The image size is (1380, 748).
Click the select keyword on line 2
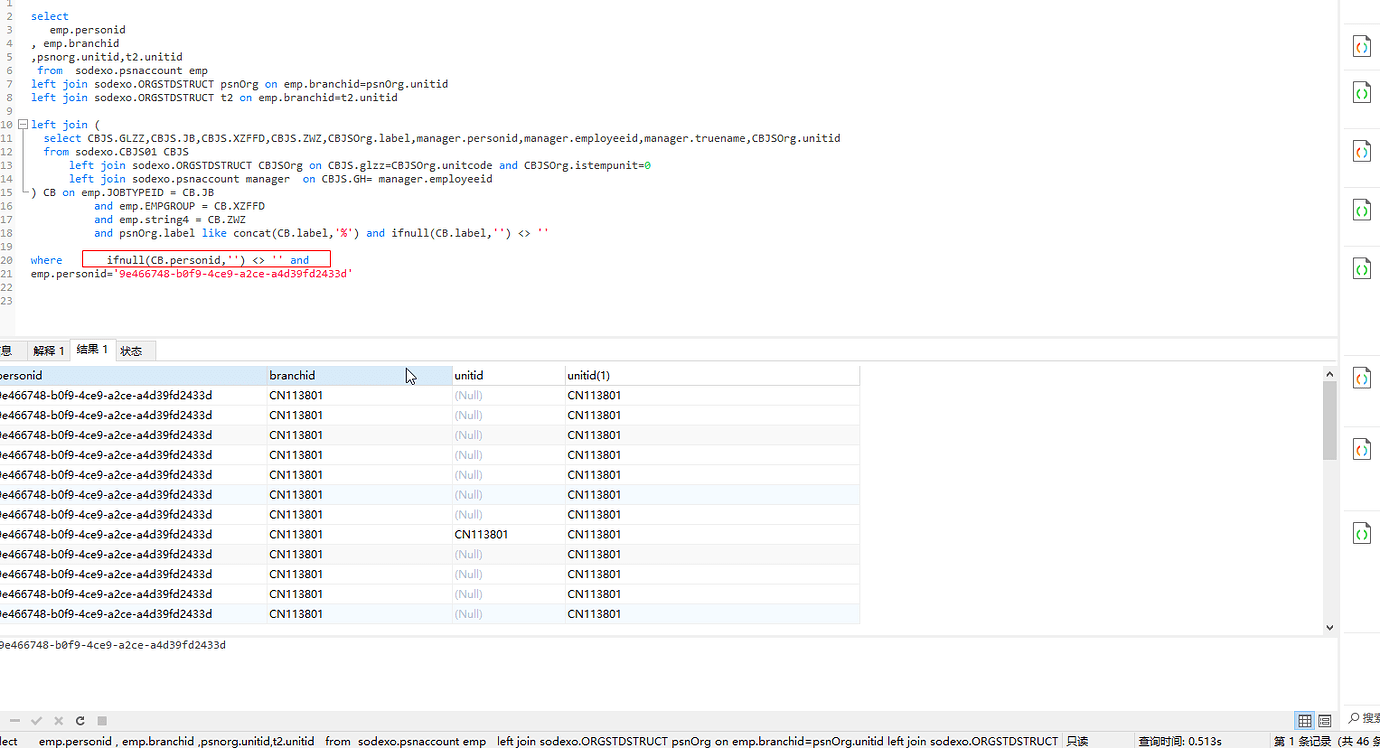(x=50, y=16)
